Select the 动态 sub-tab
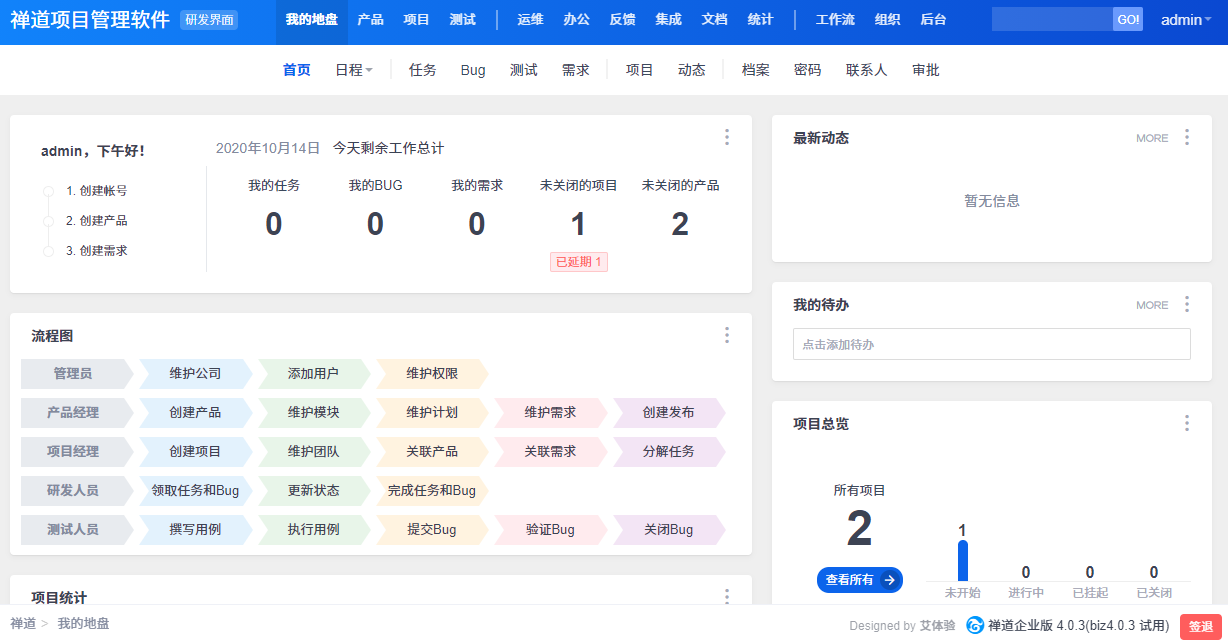Image resolution: width=1228 pixels, height=643 pixels. tap(692, 70)
